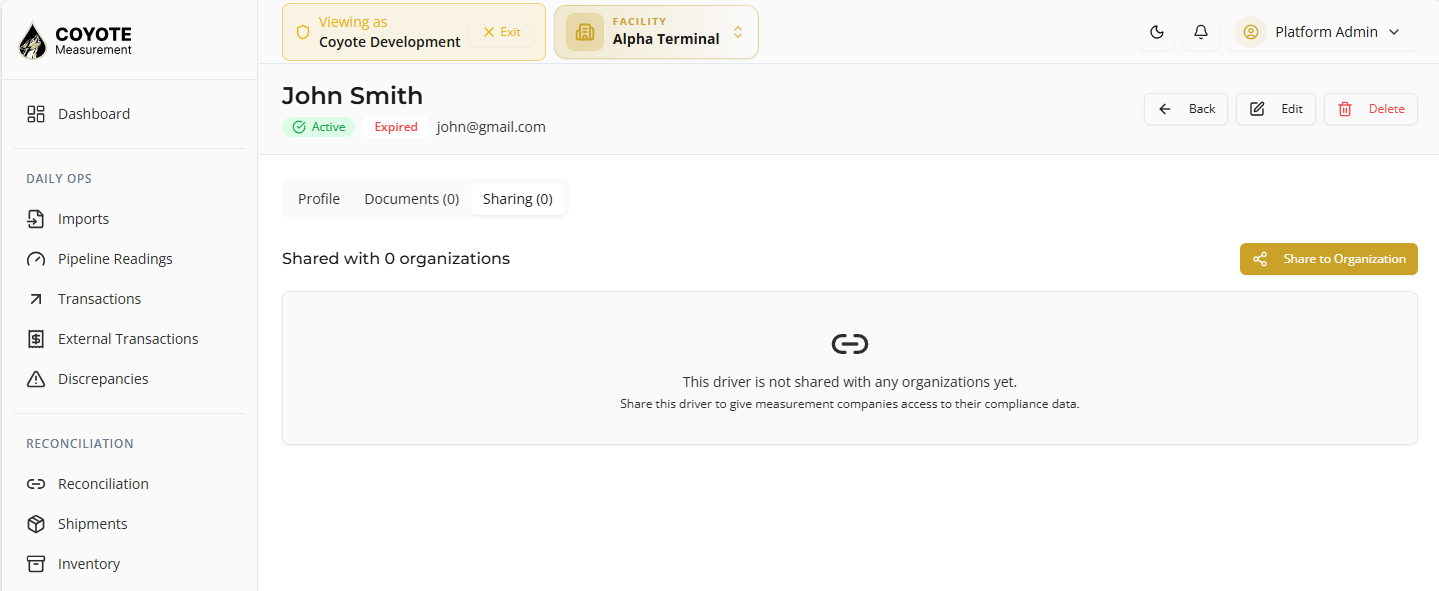Open the Alpha Terminal facility selector chevron
Screen dimensions: 1439x591
pyautogui.click(x=738, y=32)
